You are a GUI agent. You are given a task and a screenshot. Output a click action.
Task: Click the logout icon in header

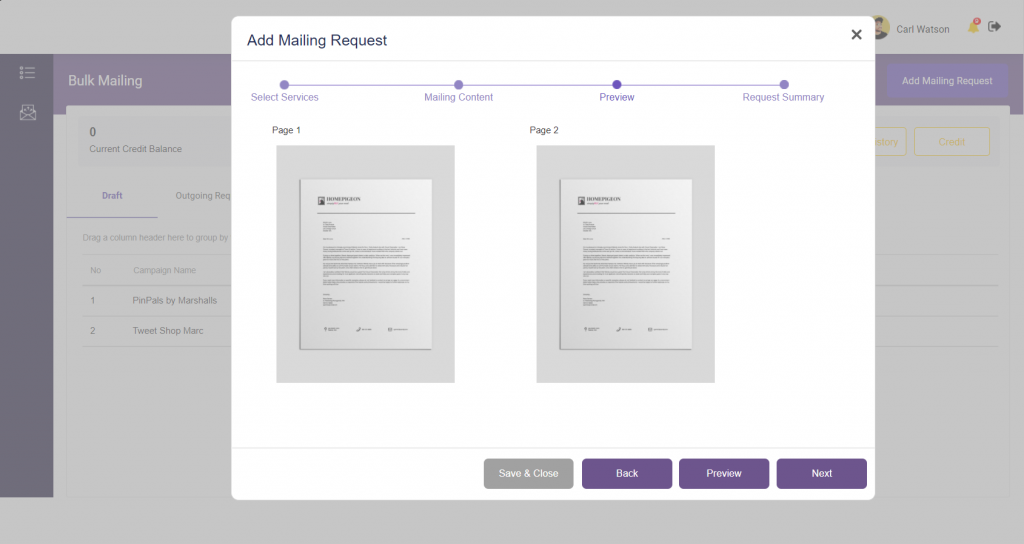(994, 27)
